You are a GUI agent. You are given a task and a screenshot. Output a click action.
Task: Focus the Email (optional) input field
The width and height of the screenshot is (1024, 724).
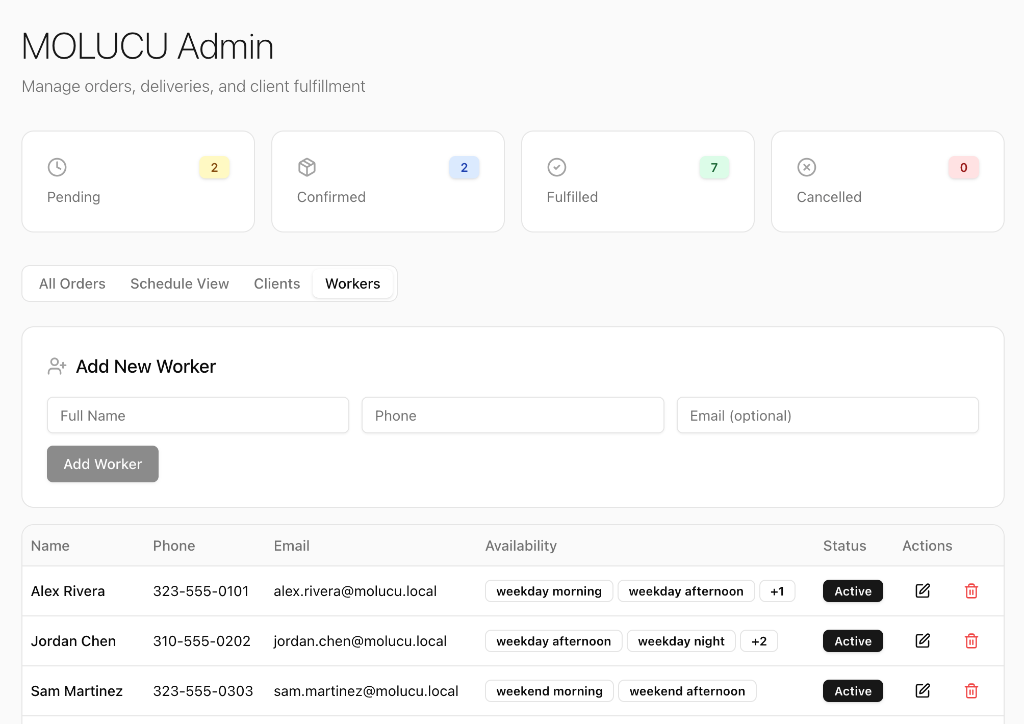827,415
